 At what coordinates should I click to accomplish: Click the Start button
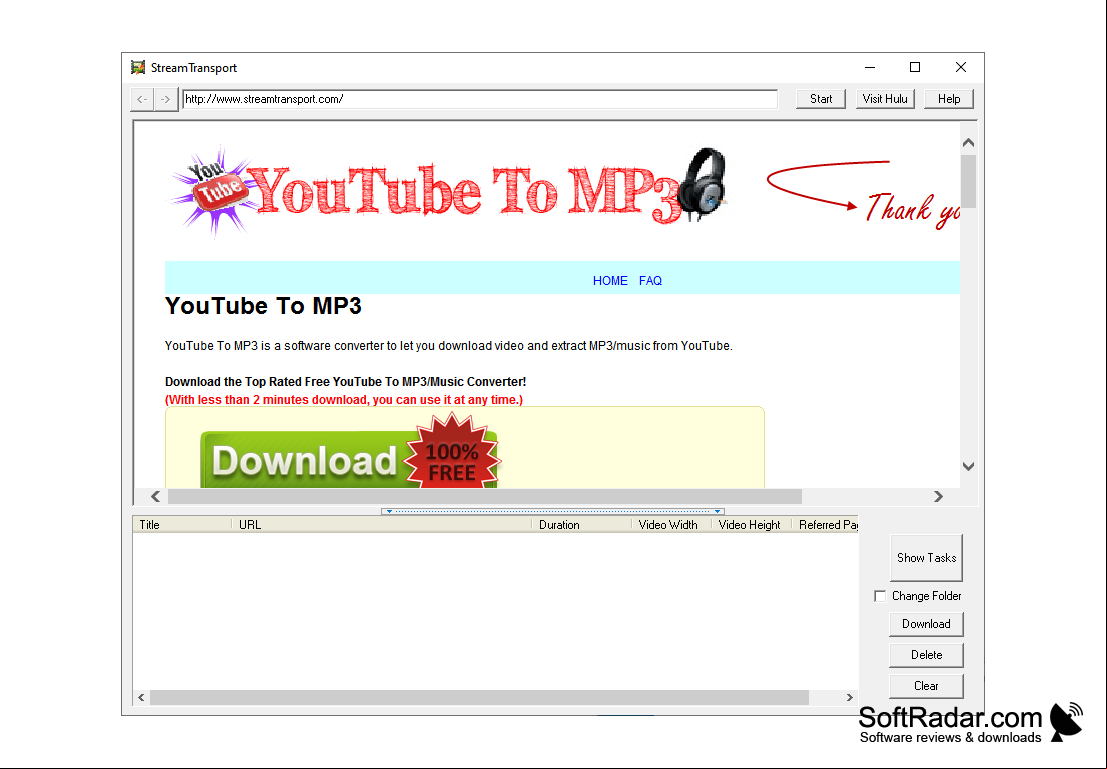820,99
